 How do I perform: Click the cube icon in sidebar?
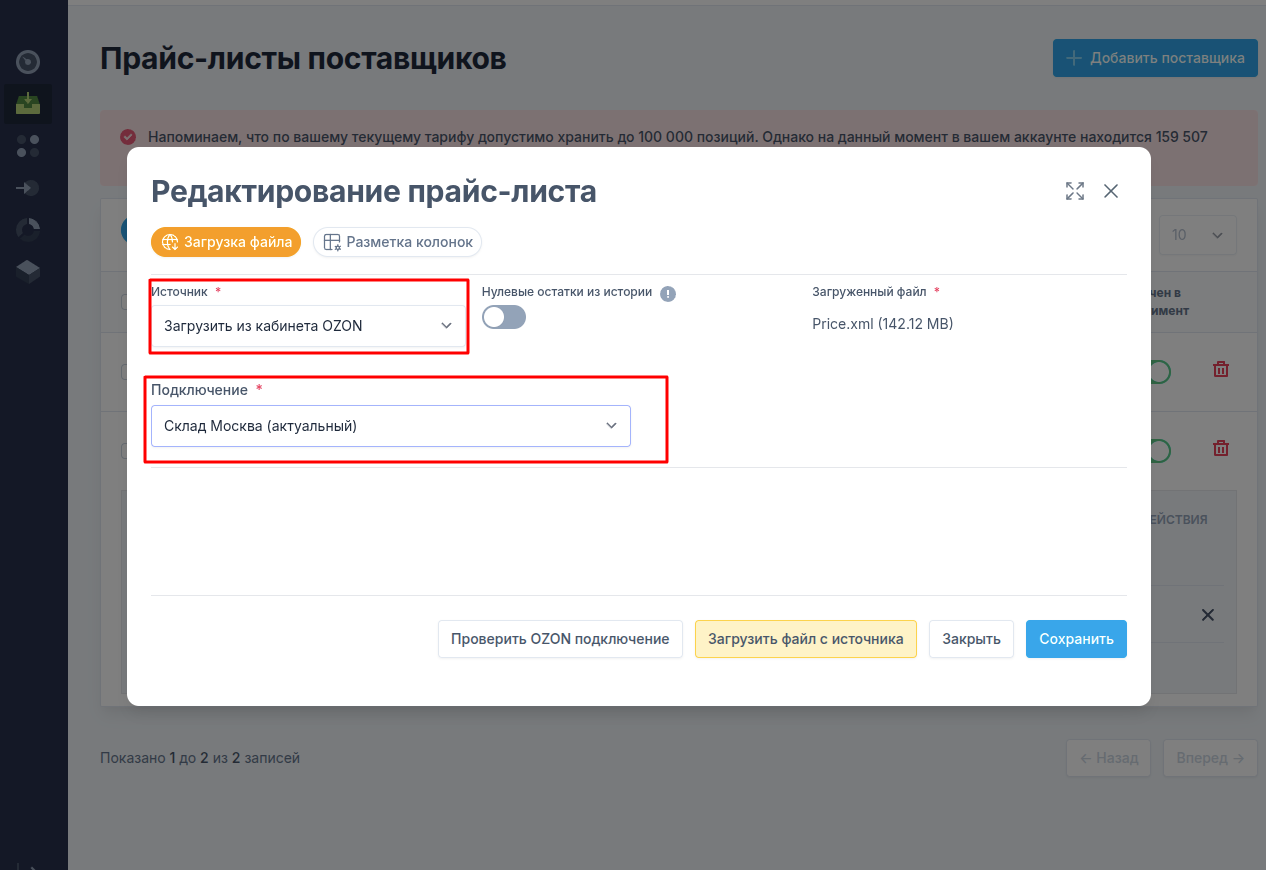point(29,271)
